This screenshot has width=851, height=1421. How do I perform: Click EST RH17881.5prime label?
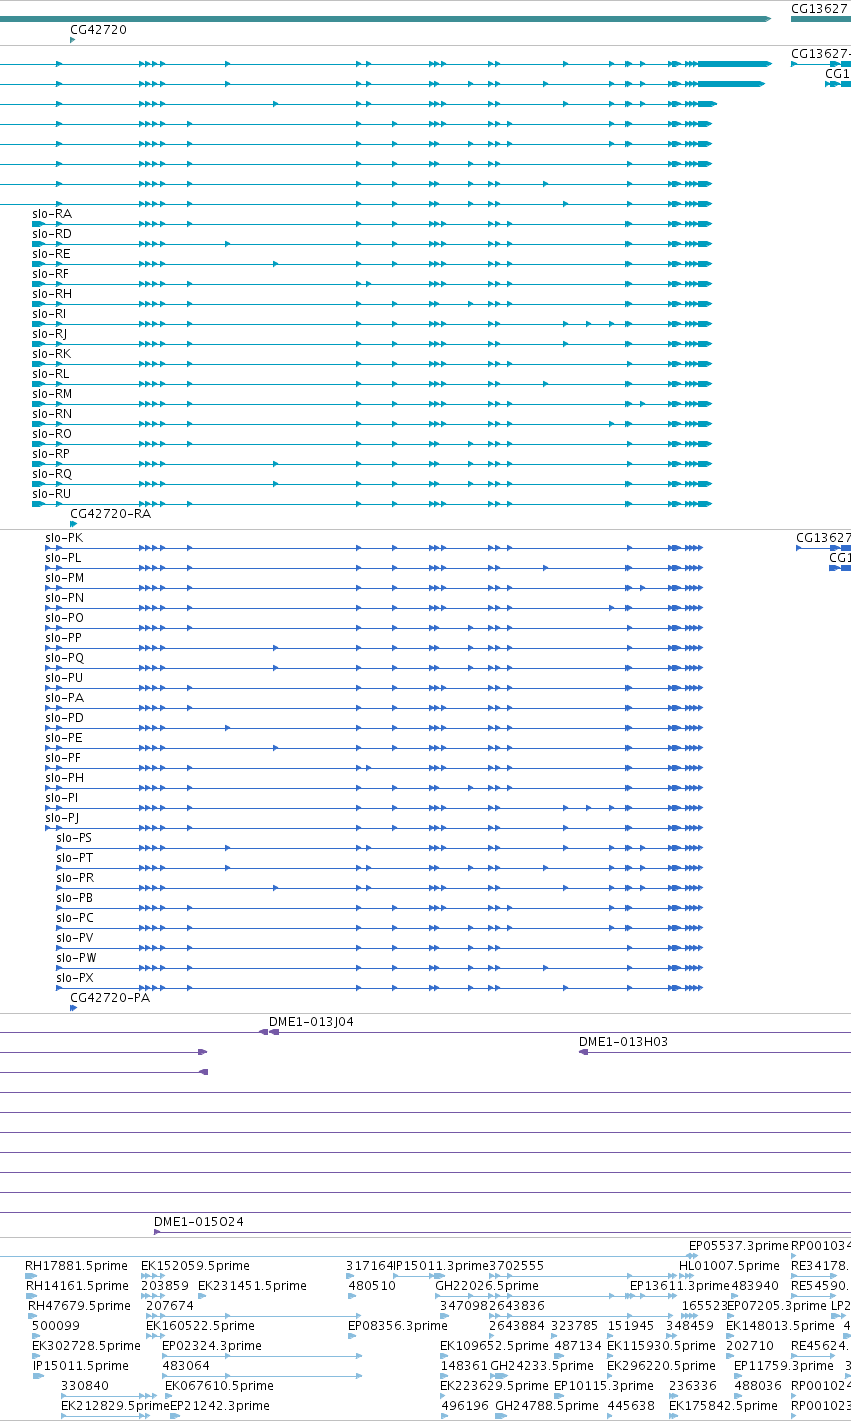[77, 1266]
